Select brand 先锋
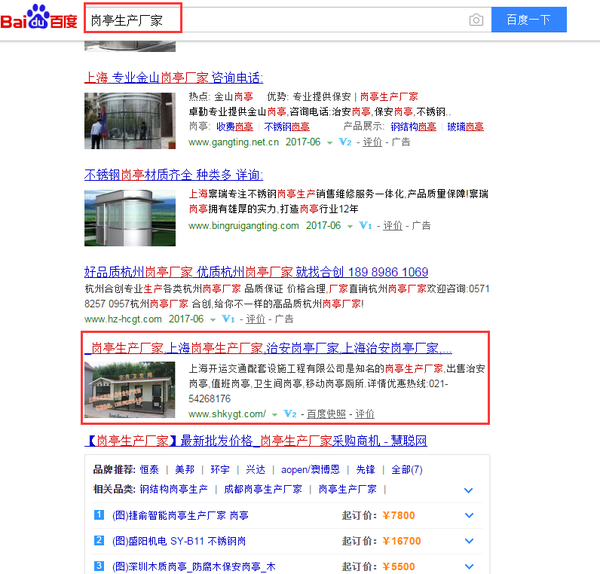This screenshot has width=600, height=574. point(365,470)
